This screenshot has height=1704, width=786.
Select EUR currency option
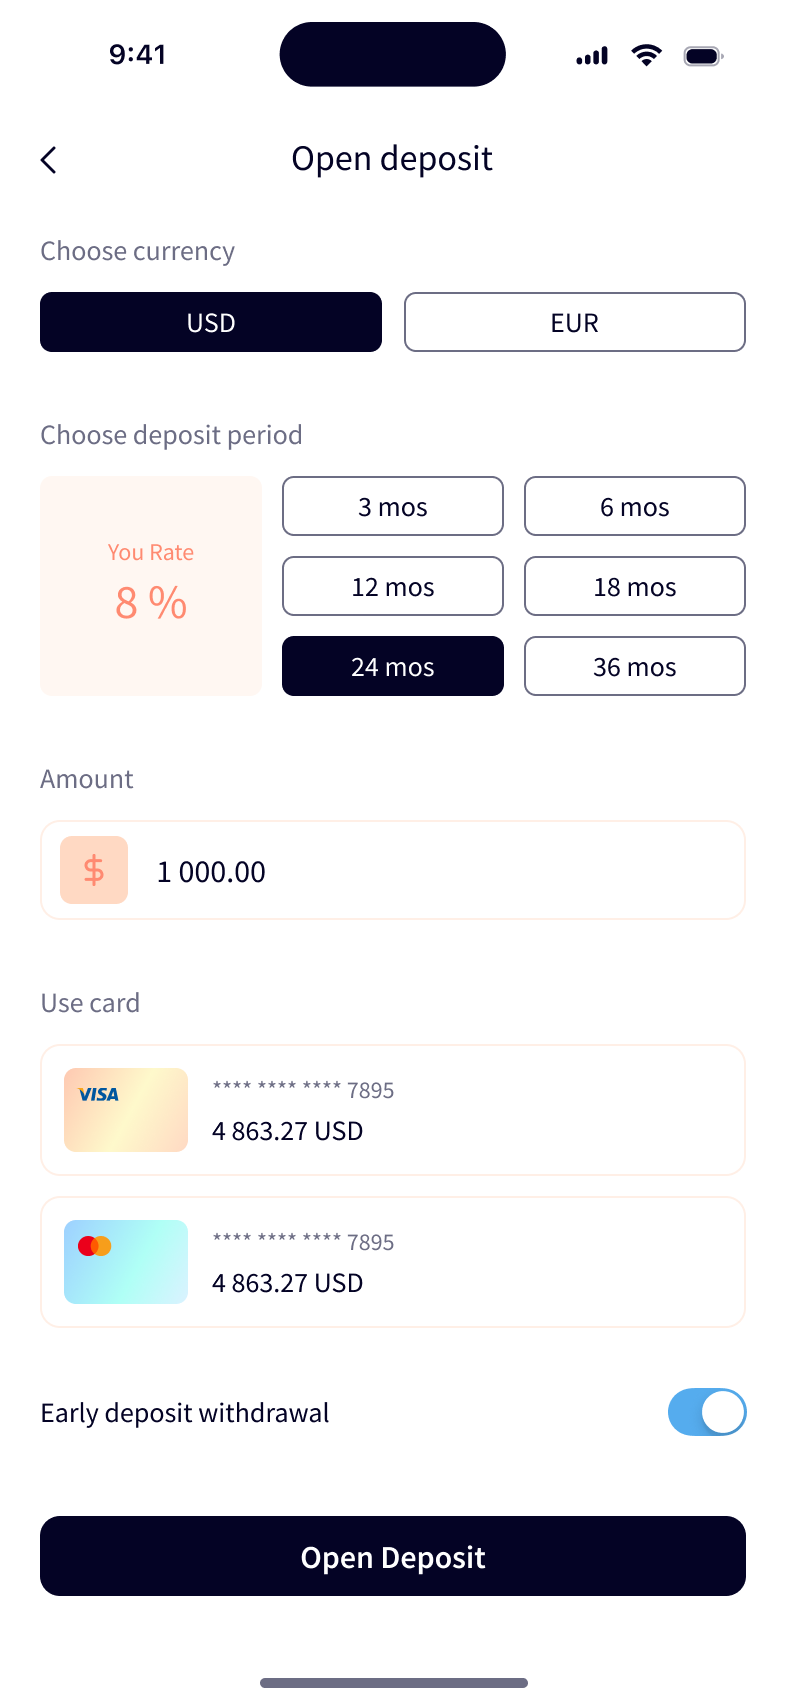click(575, 322)
